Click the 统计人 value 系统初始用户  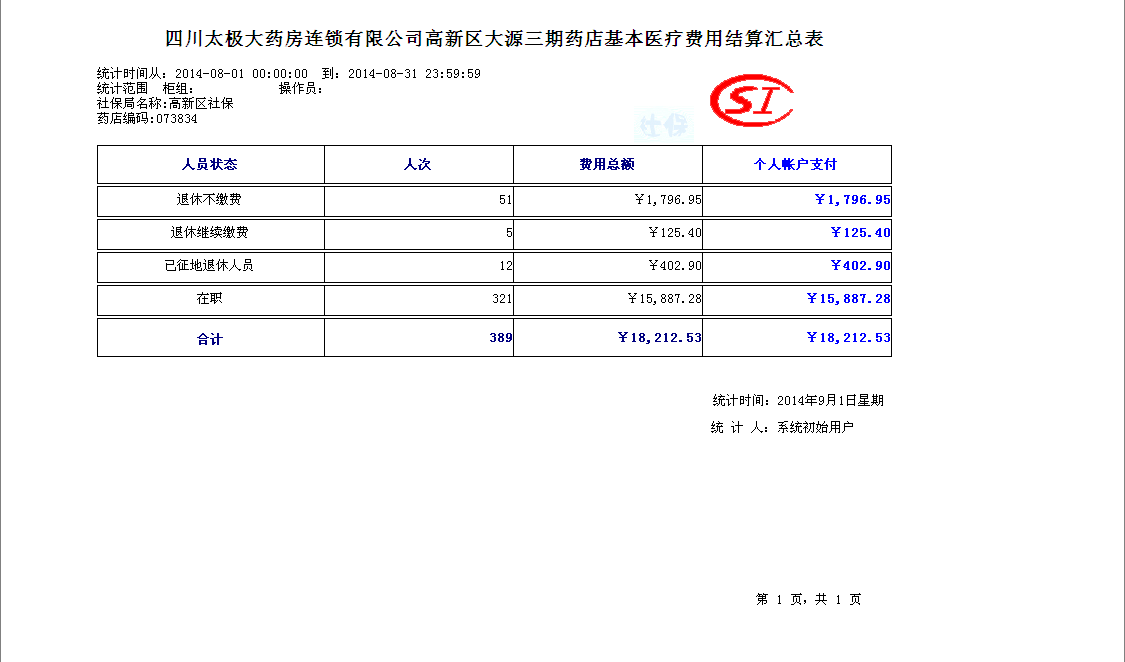[x=815, y=427]
